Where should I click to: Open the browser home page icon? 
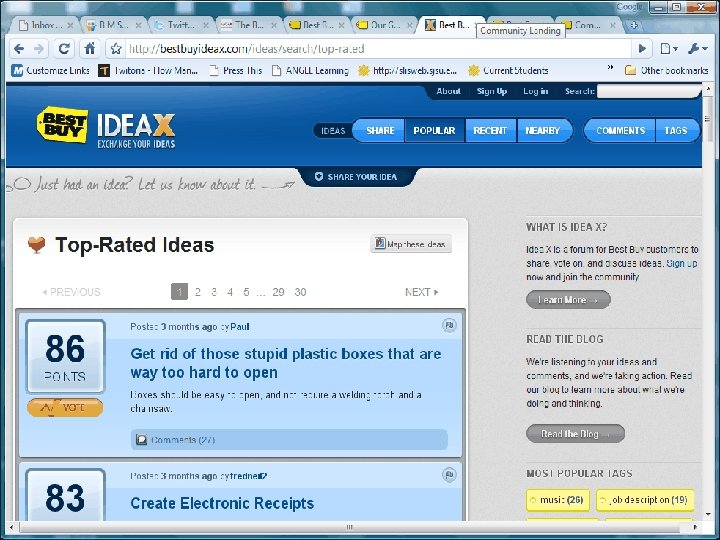pos(90,49)
